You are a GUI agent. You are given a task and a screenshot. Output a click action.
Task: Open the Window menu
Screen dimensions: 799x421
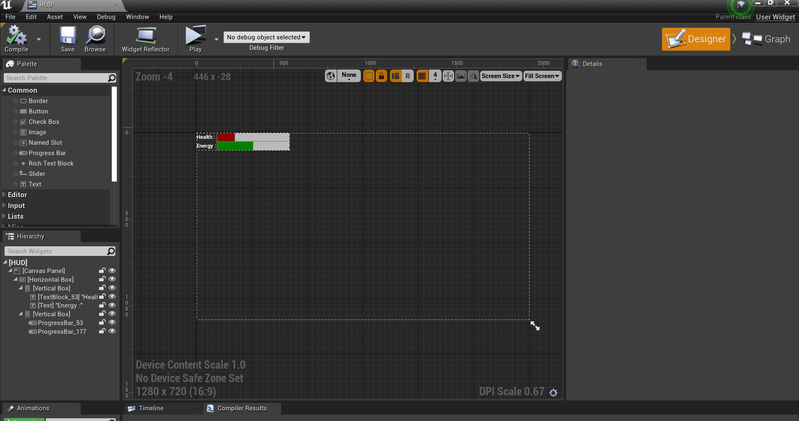click(137, 17)
